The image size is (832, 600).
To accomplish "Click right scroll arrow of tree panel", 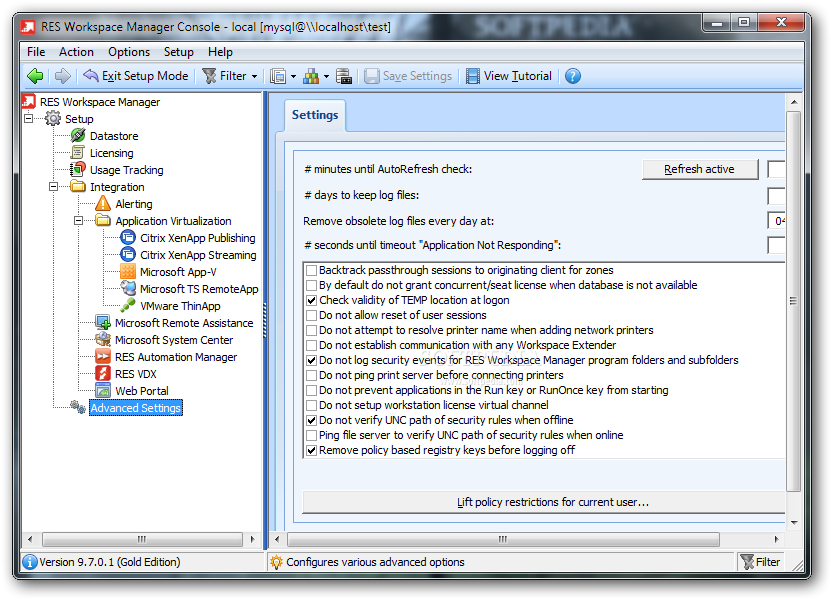I will tap(253, 540).
